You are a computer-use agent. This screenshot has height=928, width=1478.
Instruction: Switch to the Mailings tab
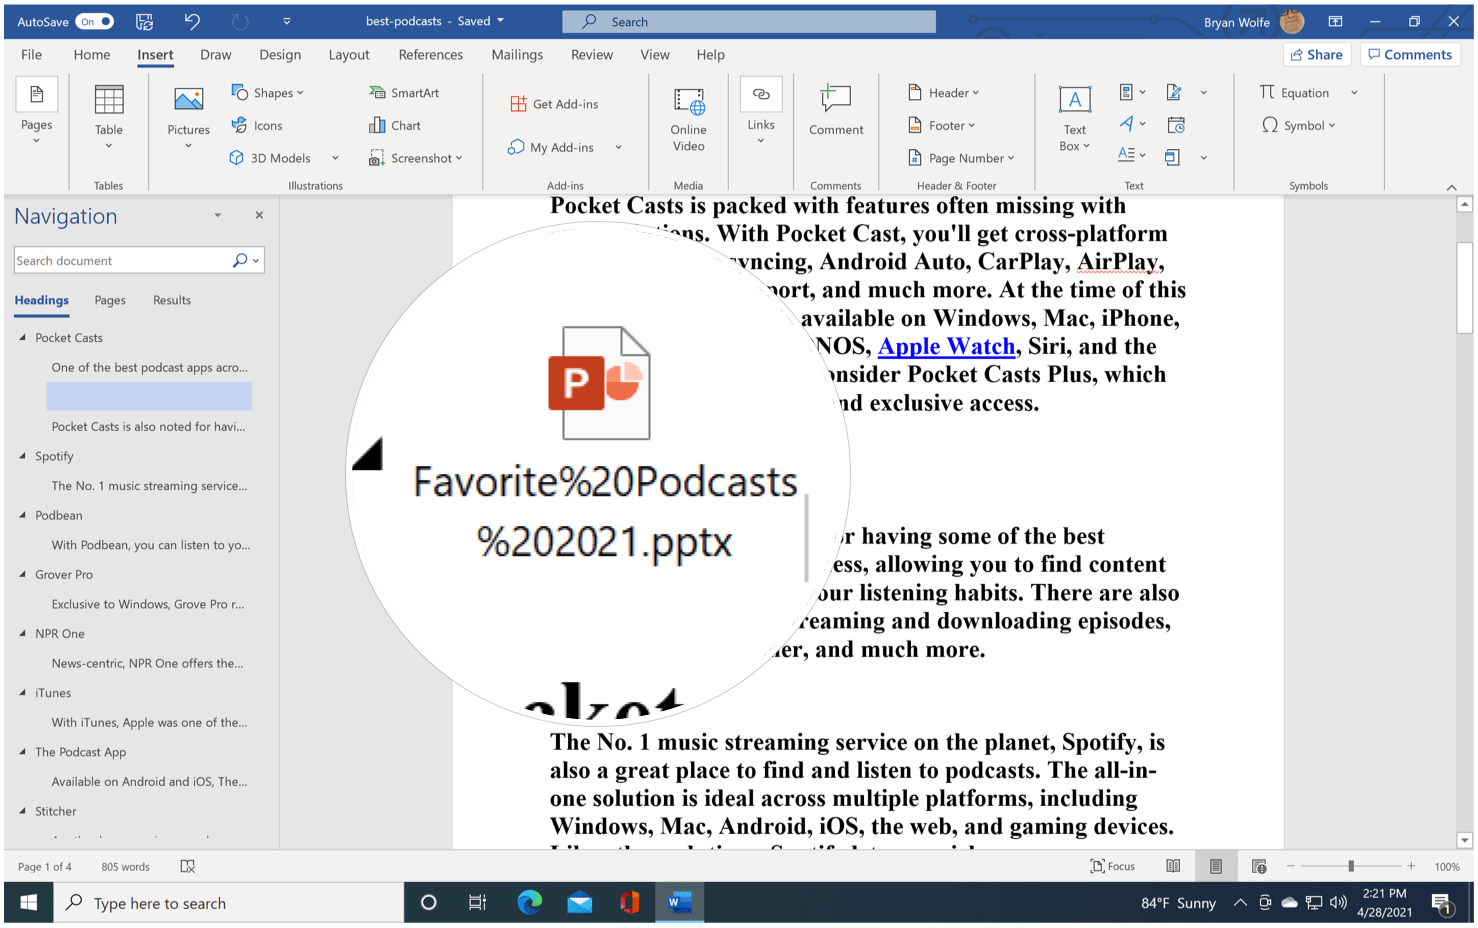[x=517, y=55]
